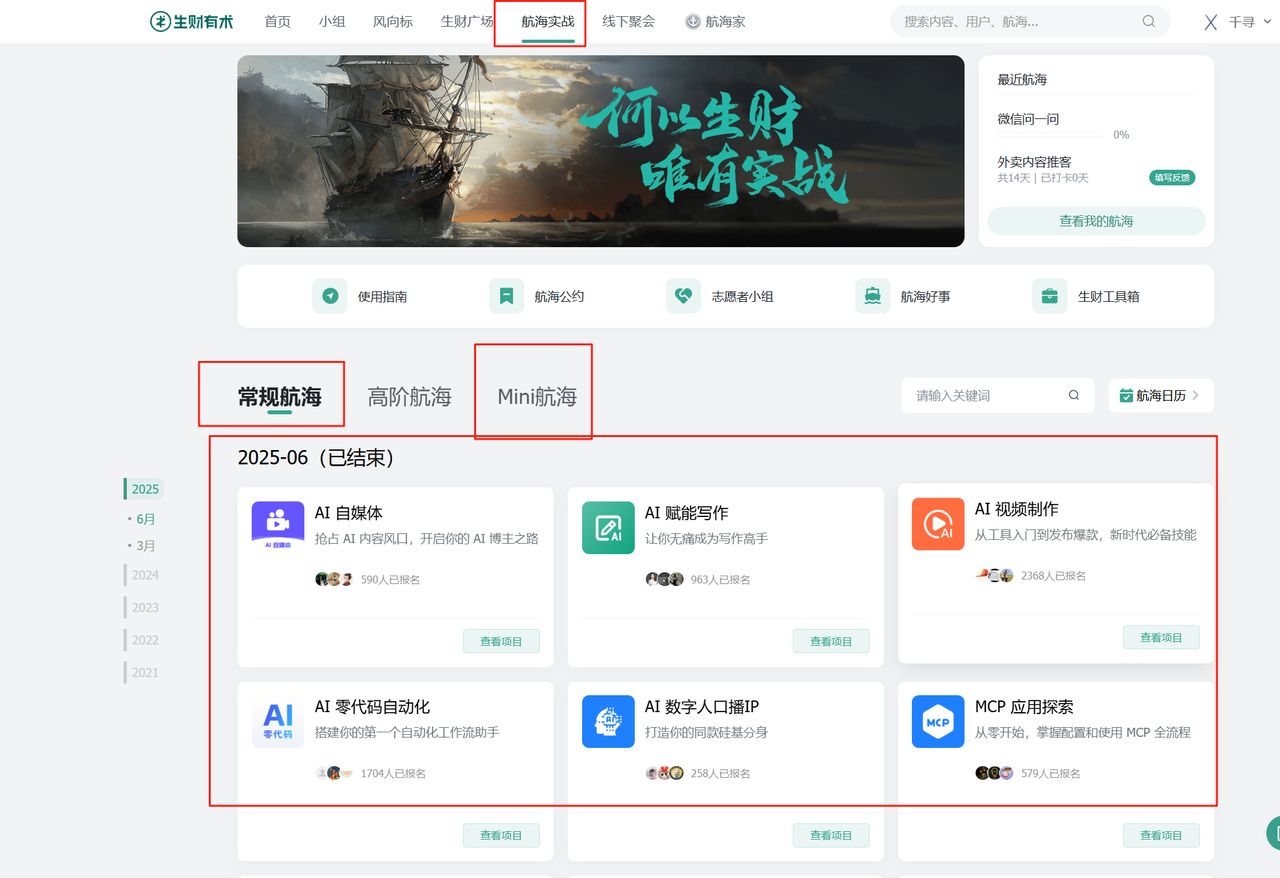Click the X user avatar icon
This screenshot has height=878, width=1280.
pos(1210,22)
